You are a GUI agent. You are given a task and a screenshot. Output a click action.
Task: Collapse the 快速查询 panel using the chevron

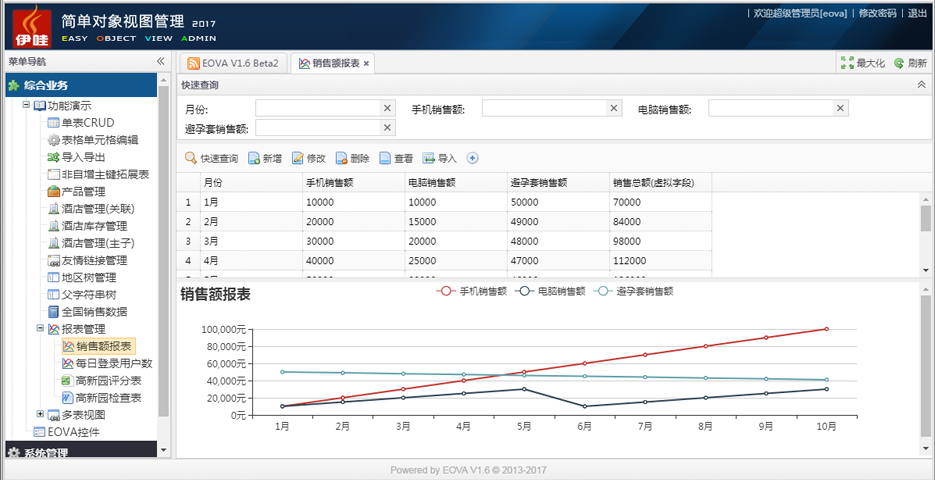tap(921, 85)
